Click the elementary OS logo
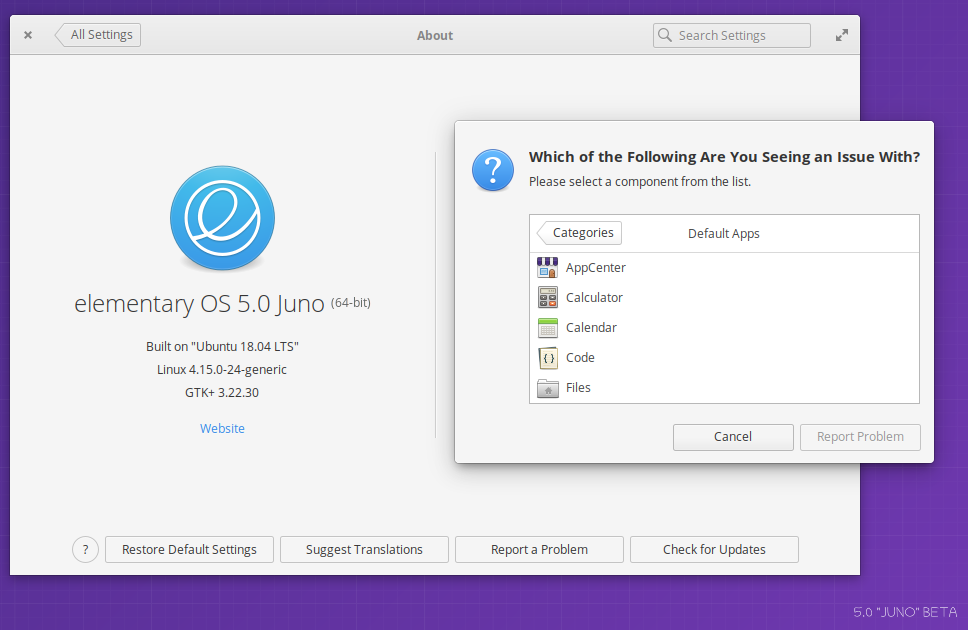Viewport: 968px width, 630px height. 222,218
